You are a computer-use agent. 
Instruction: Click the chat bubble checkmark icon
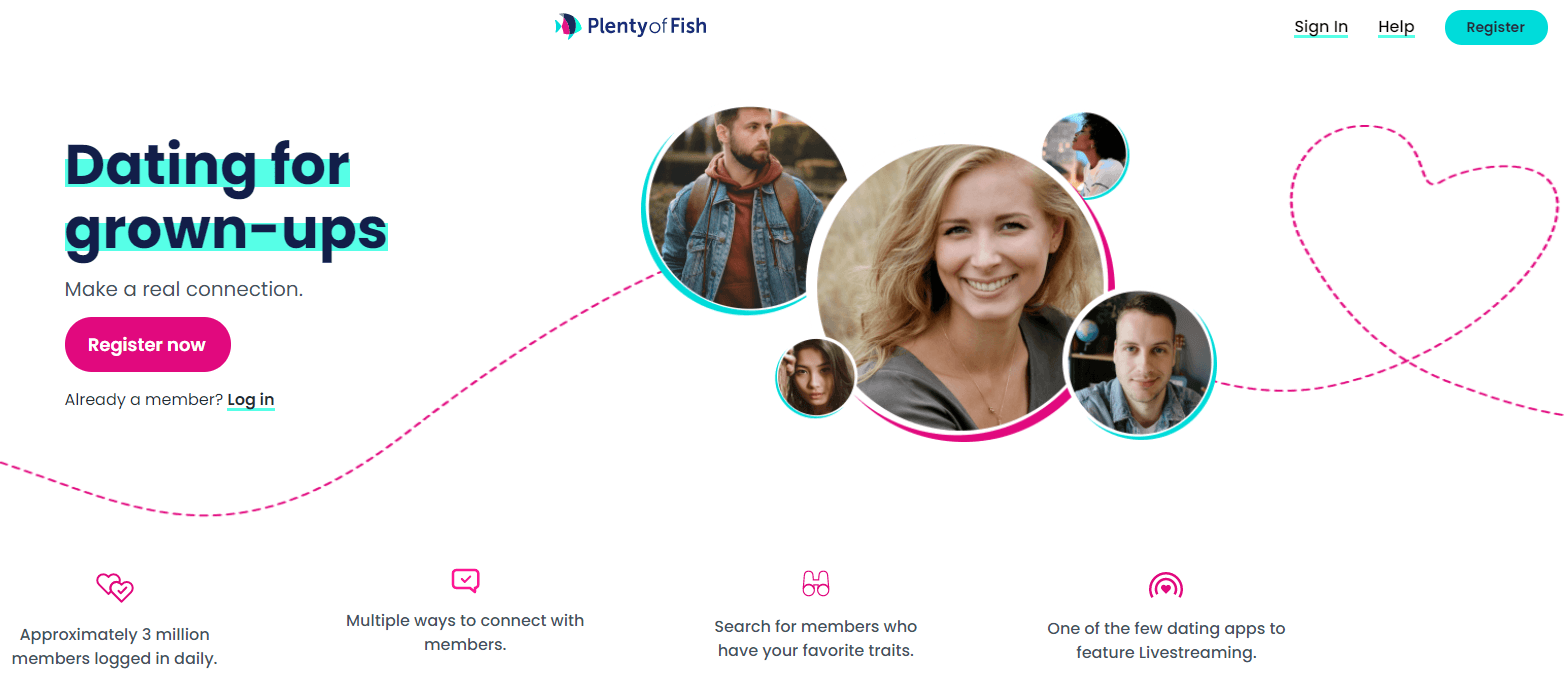(x=465, y=580)
